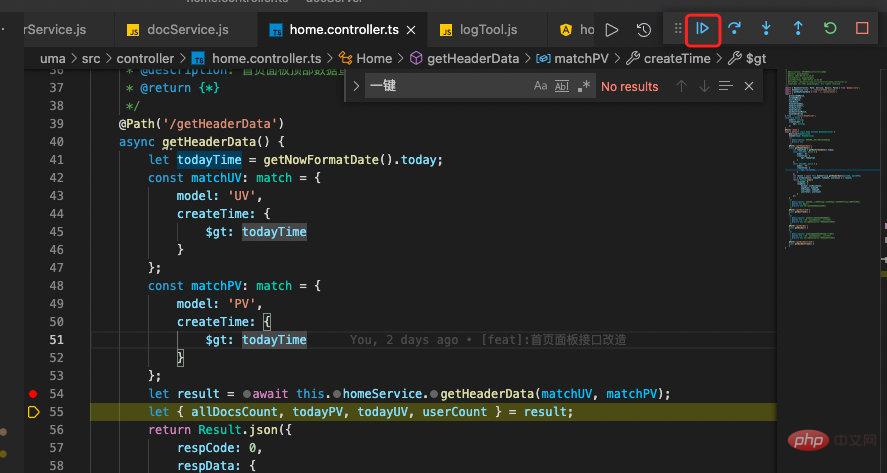
Task: Click the Step Into debug icon
Action: point(766,29)
